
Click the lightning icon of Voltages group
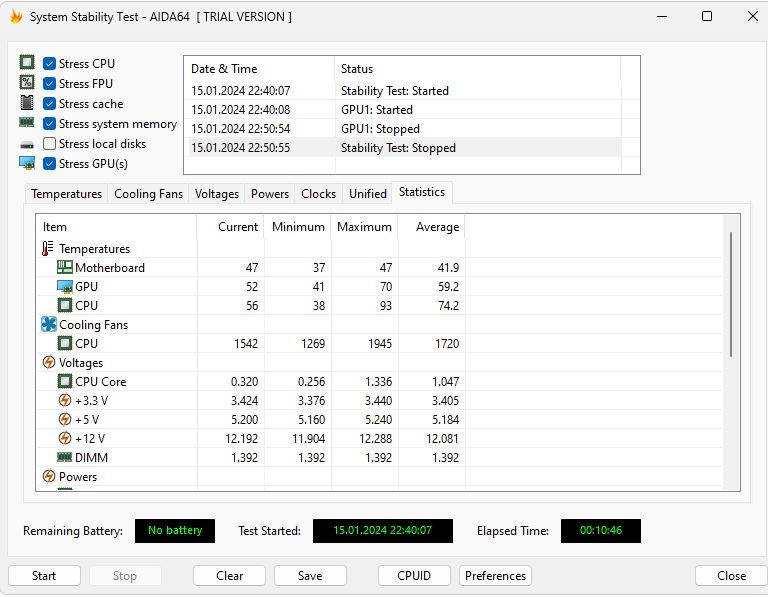point(48,362)
